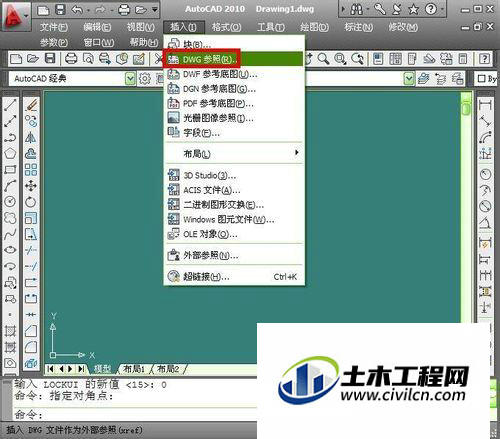Choose OLE 对象(O) menu entry
This screenshot has height=439, width=500.
[234, 234]
